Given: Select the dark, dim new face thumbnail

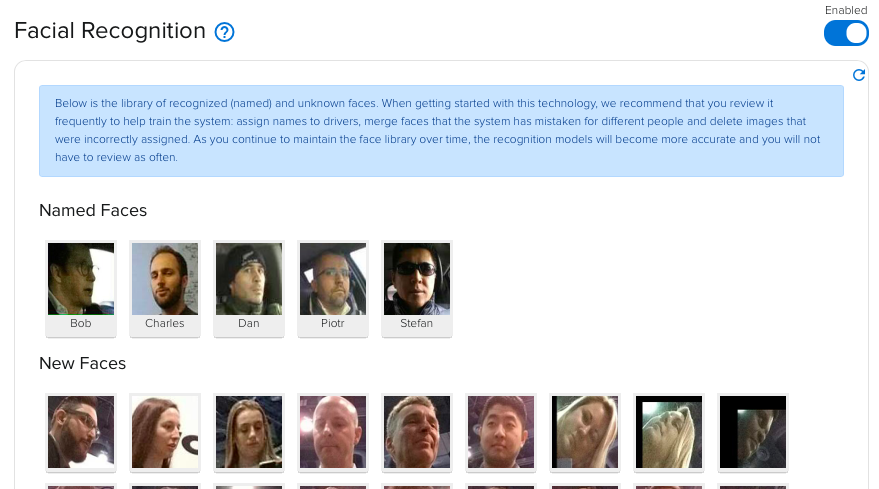Looking at the screenshot, I should pos(753,432).
